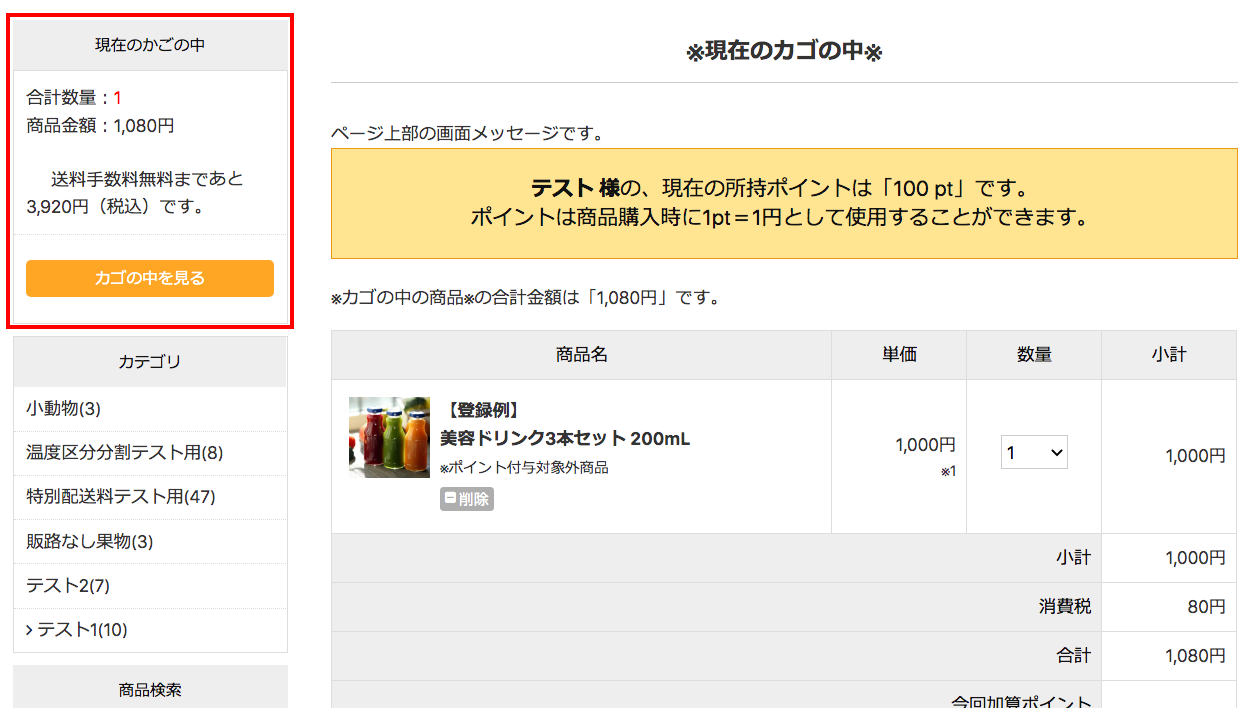This screenshot has width=1247, height=708.
Task: Click the beauty drink bottles product thumbnail
Action: coord(389,437)
